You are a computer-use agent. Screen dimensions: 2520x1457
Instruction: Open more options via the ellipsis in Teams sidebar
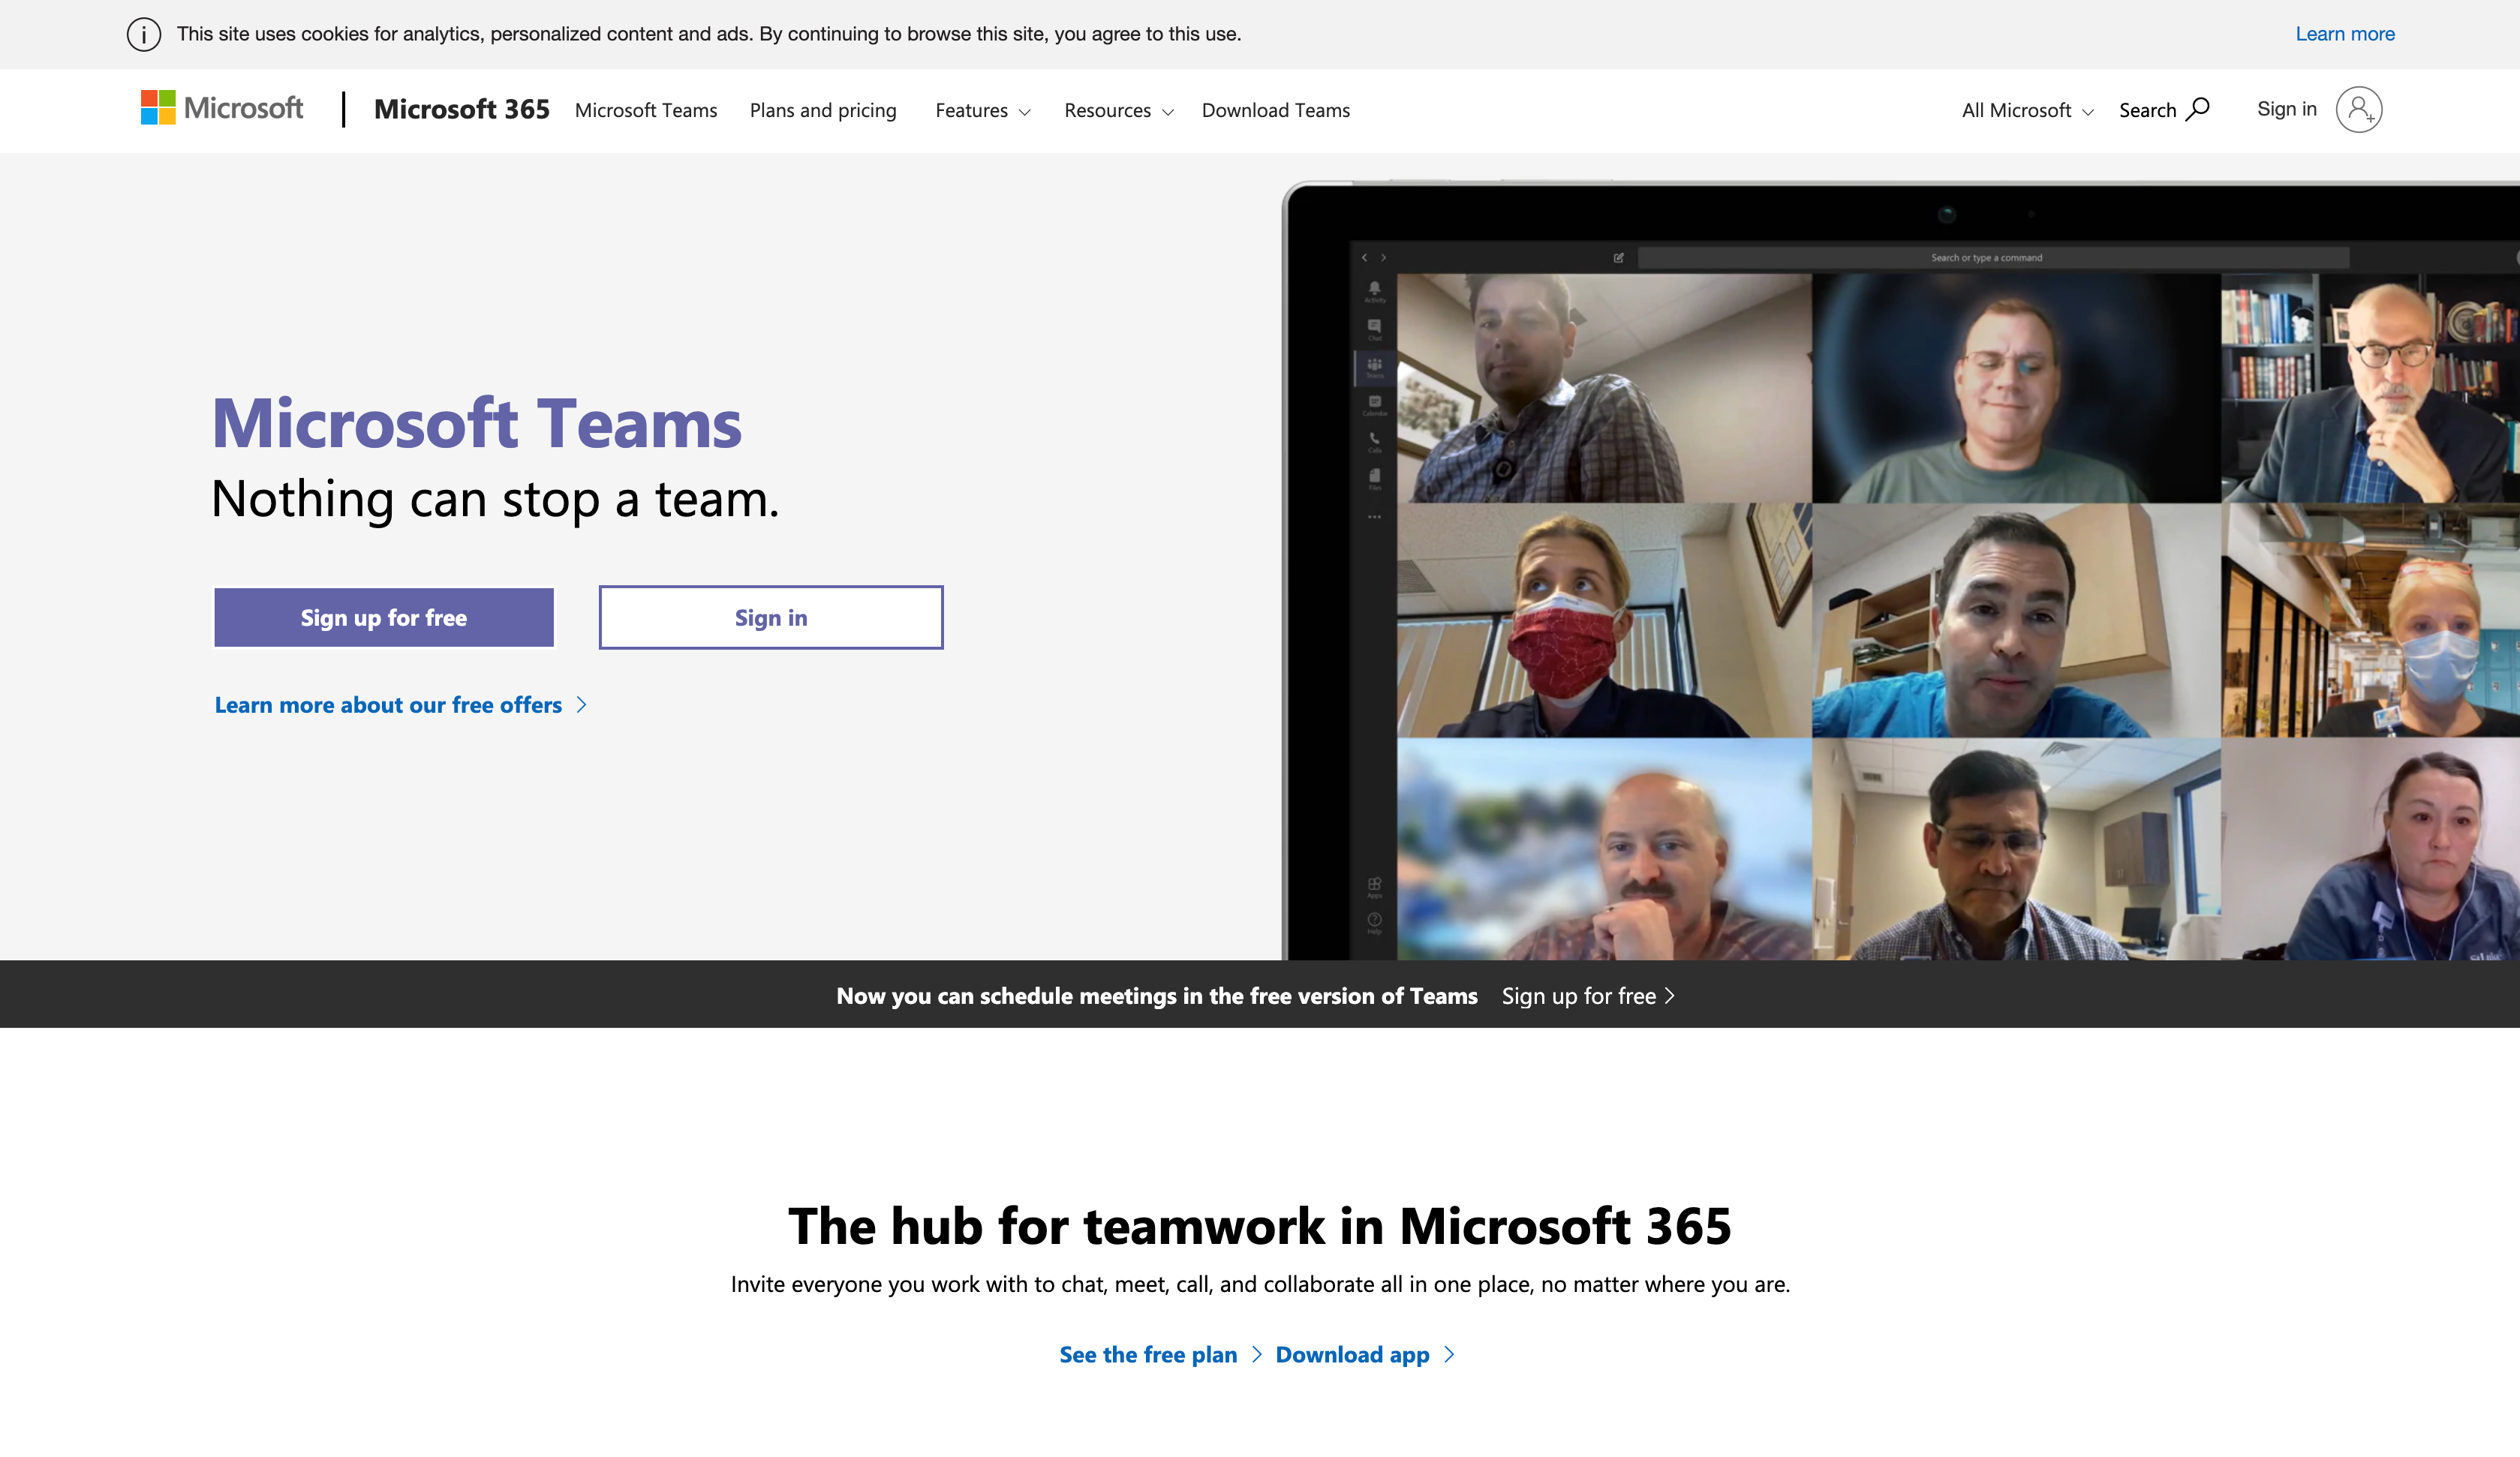[1375, 517]
